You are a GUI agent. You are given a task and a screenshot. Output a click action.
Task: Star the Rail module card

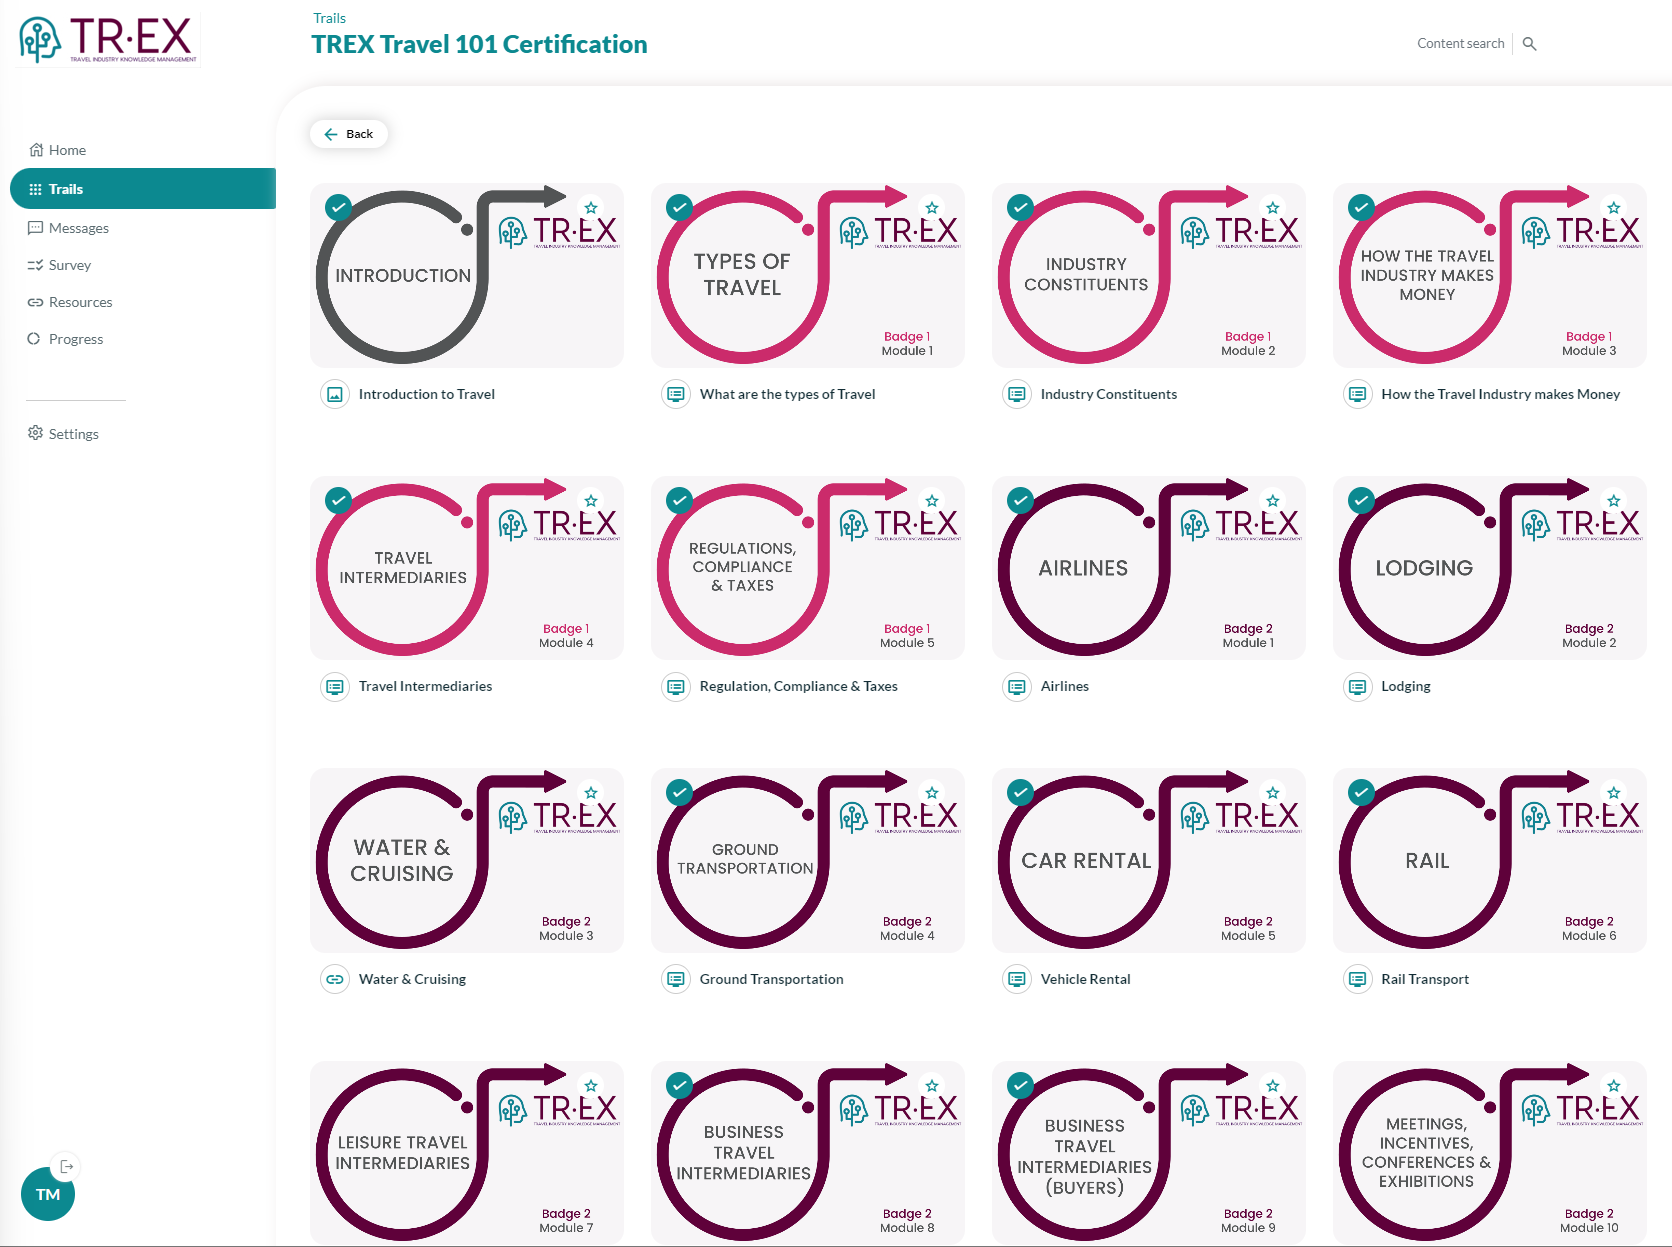(1613, 793)
